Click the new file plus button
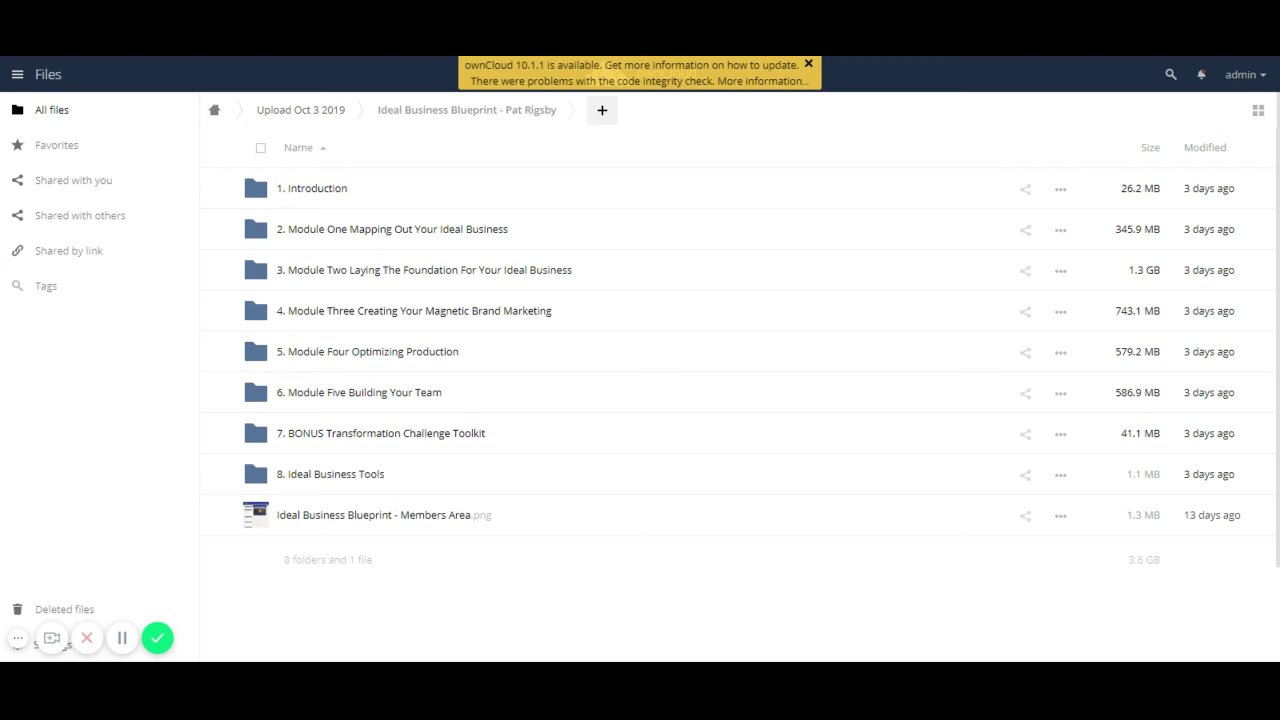 [602, 110]
